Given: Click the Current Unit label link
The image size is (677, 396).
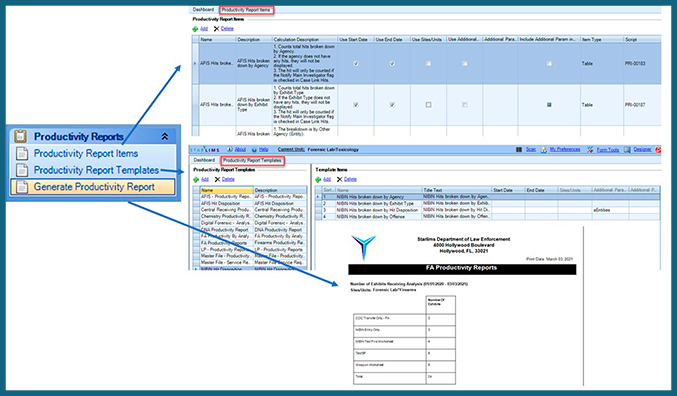Looking at the screenshot, I should pyautogui.click(x=291, y=149).
